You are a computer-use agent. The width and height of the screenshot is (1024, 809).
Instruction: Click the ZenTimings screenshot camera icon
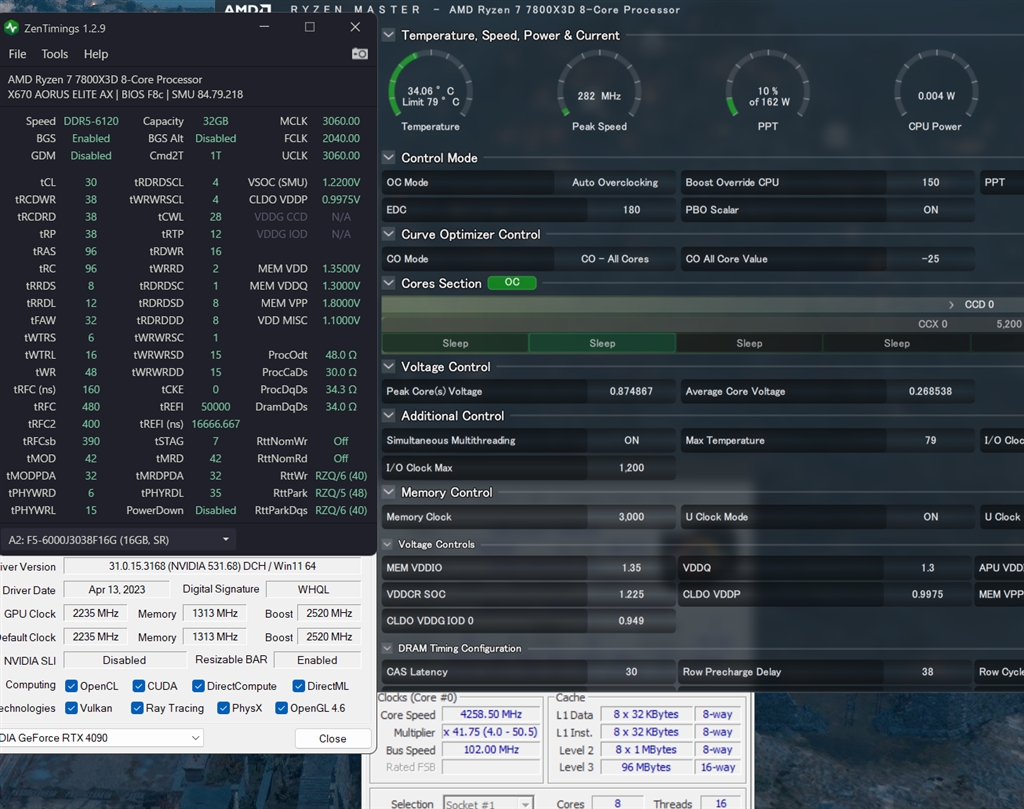click(x=359, y=54)
